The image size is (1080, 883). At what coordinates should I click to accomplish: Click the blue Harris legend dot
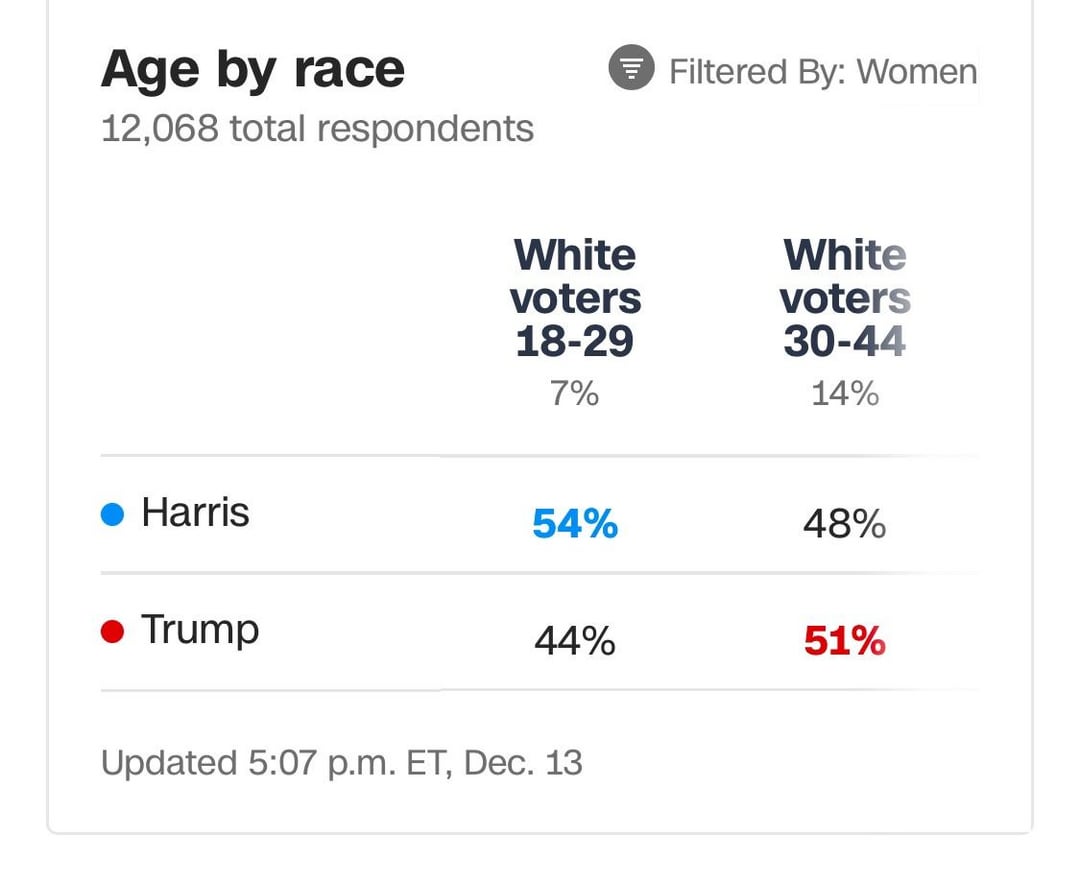(x=112, y=514)
